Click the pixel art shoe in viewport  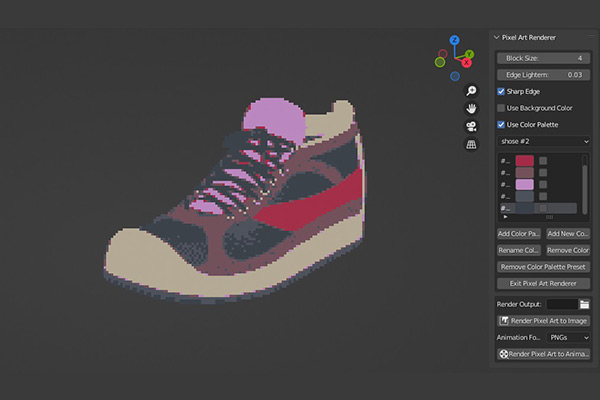pyautogui.click(x=234, y=201)
